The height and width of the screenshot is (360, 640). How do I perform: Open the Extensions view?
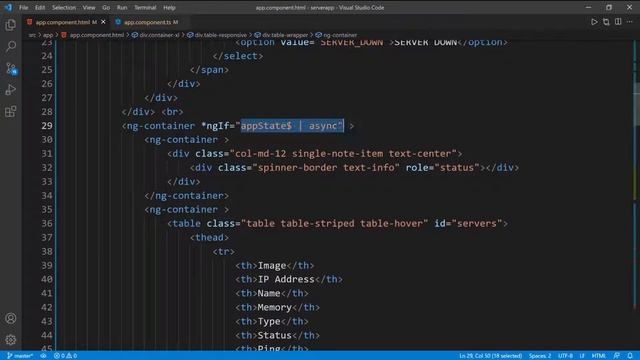(x=11, y=111)
